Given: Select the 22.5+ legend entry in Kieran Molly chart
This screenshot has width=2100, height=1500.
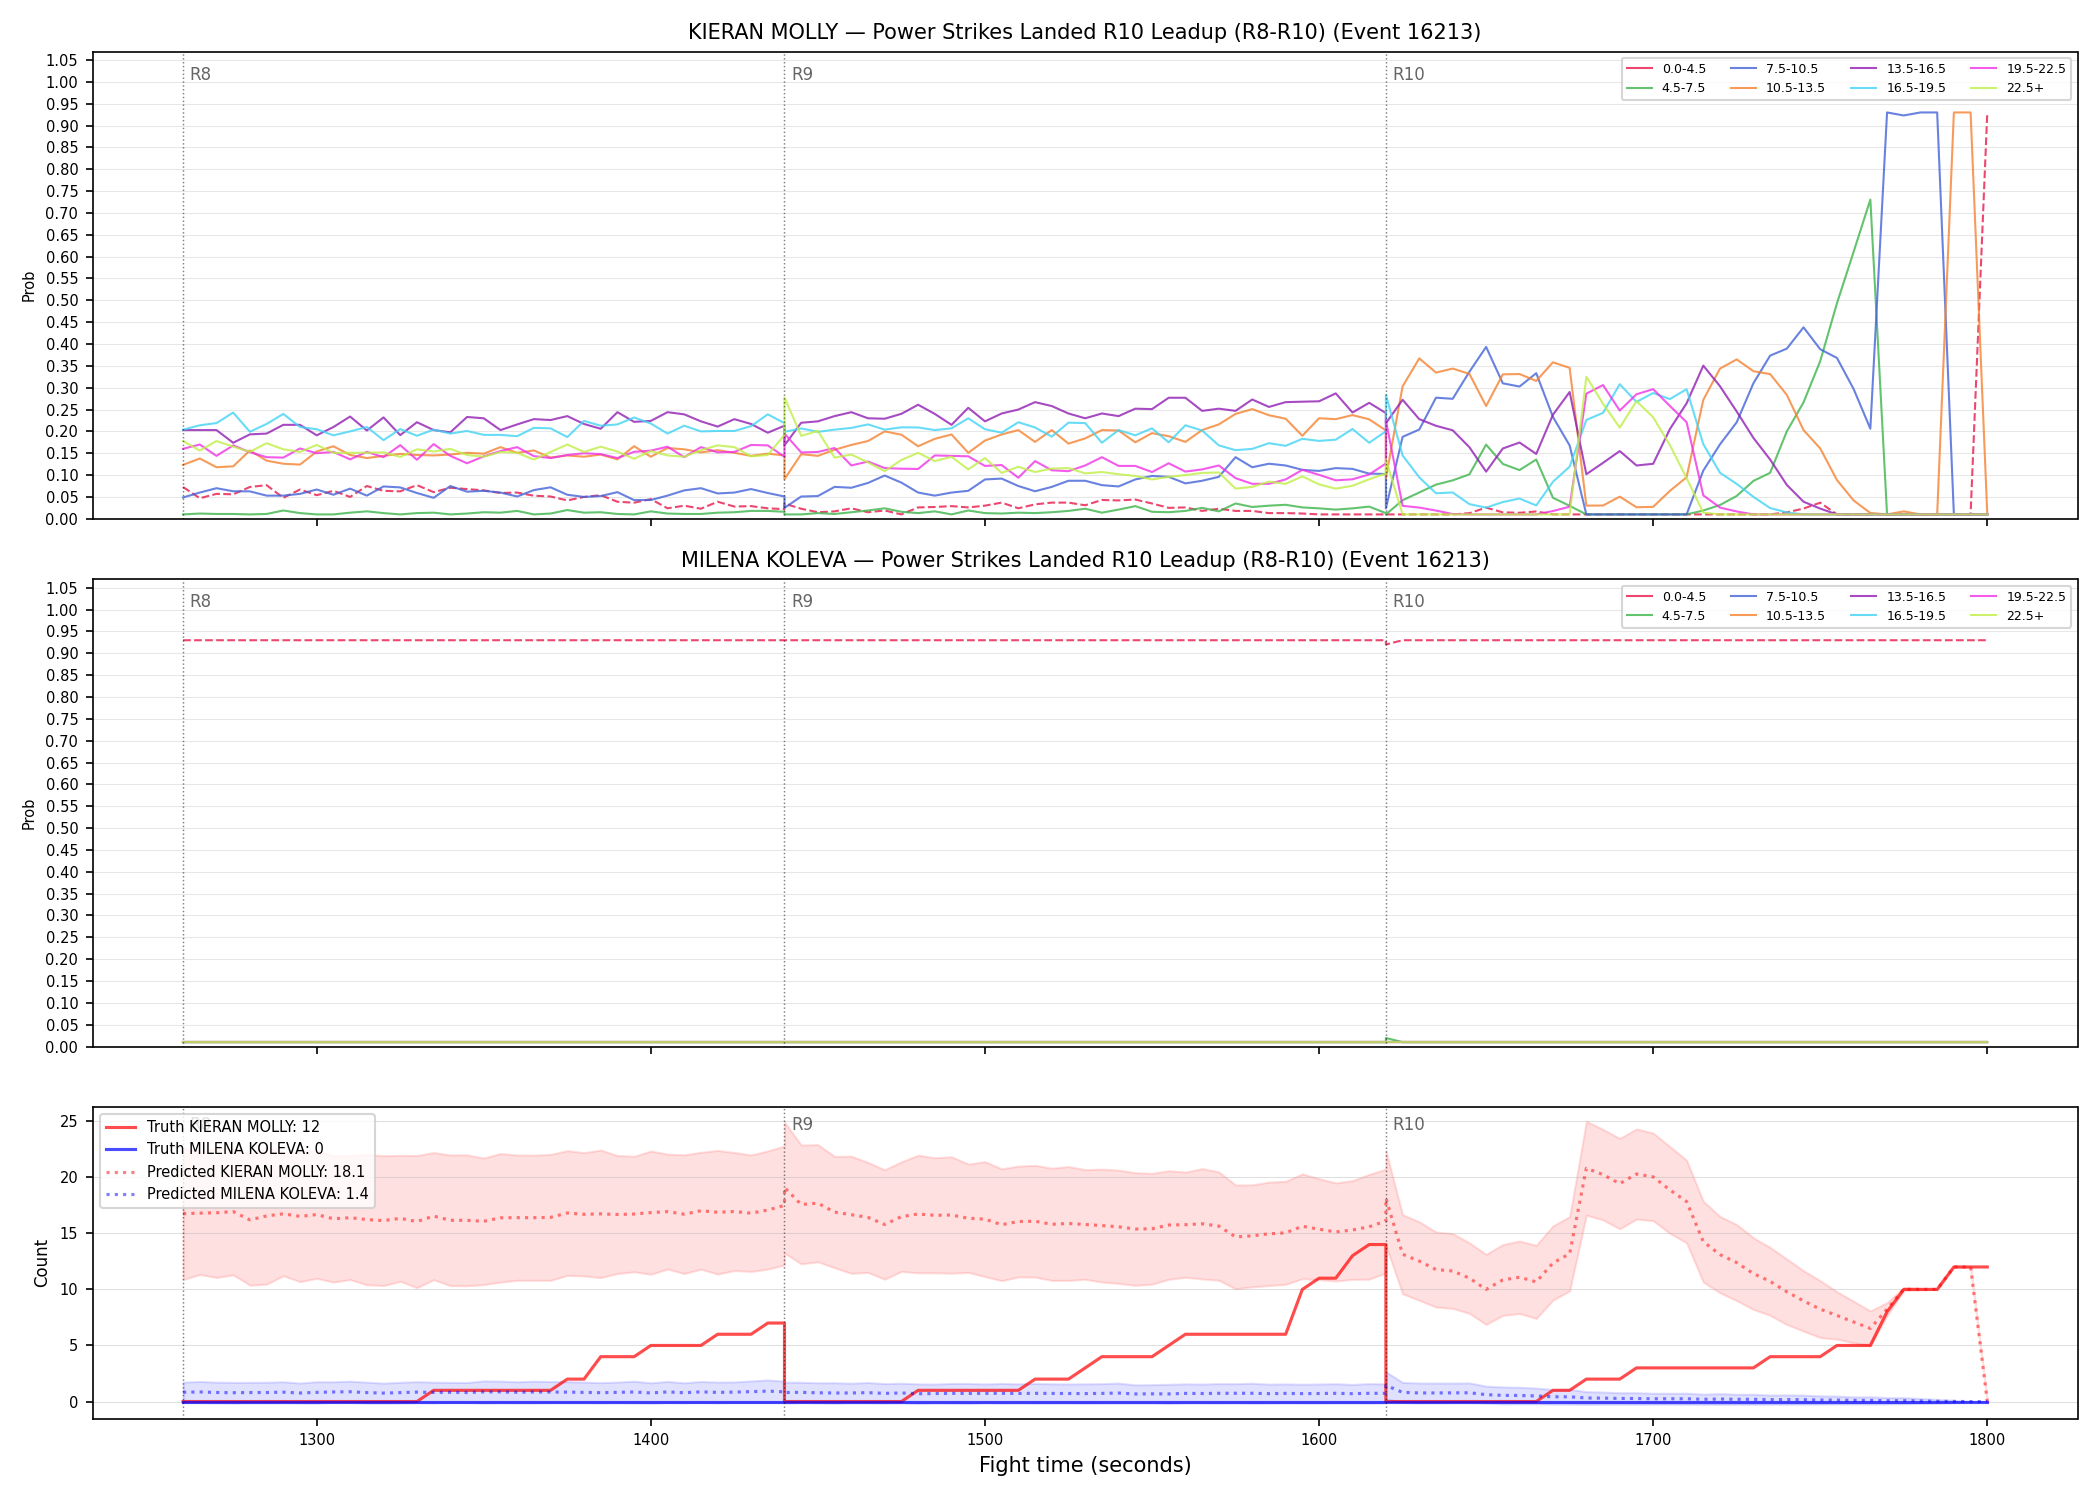Looking at the screenshot, I should (2008, 88).
